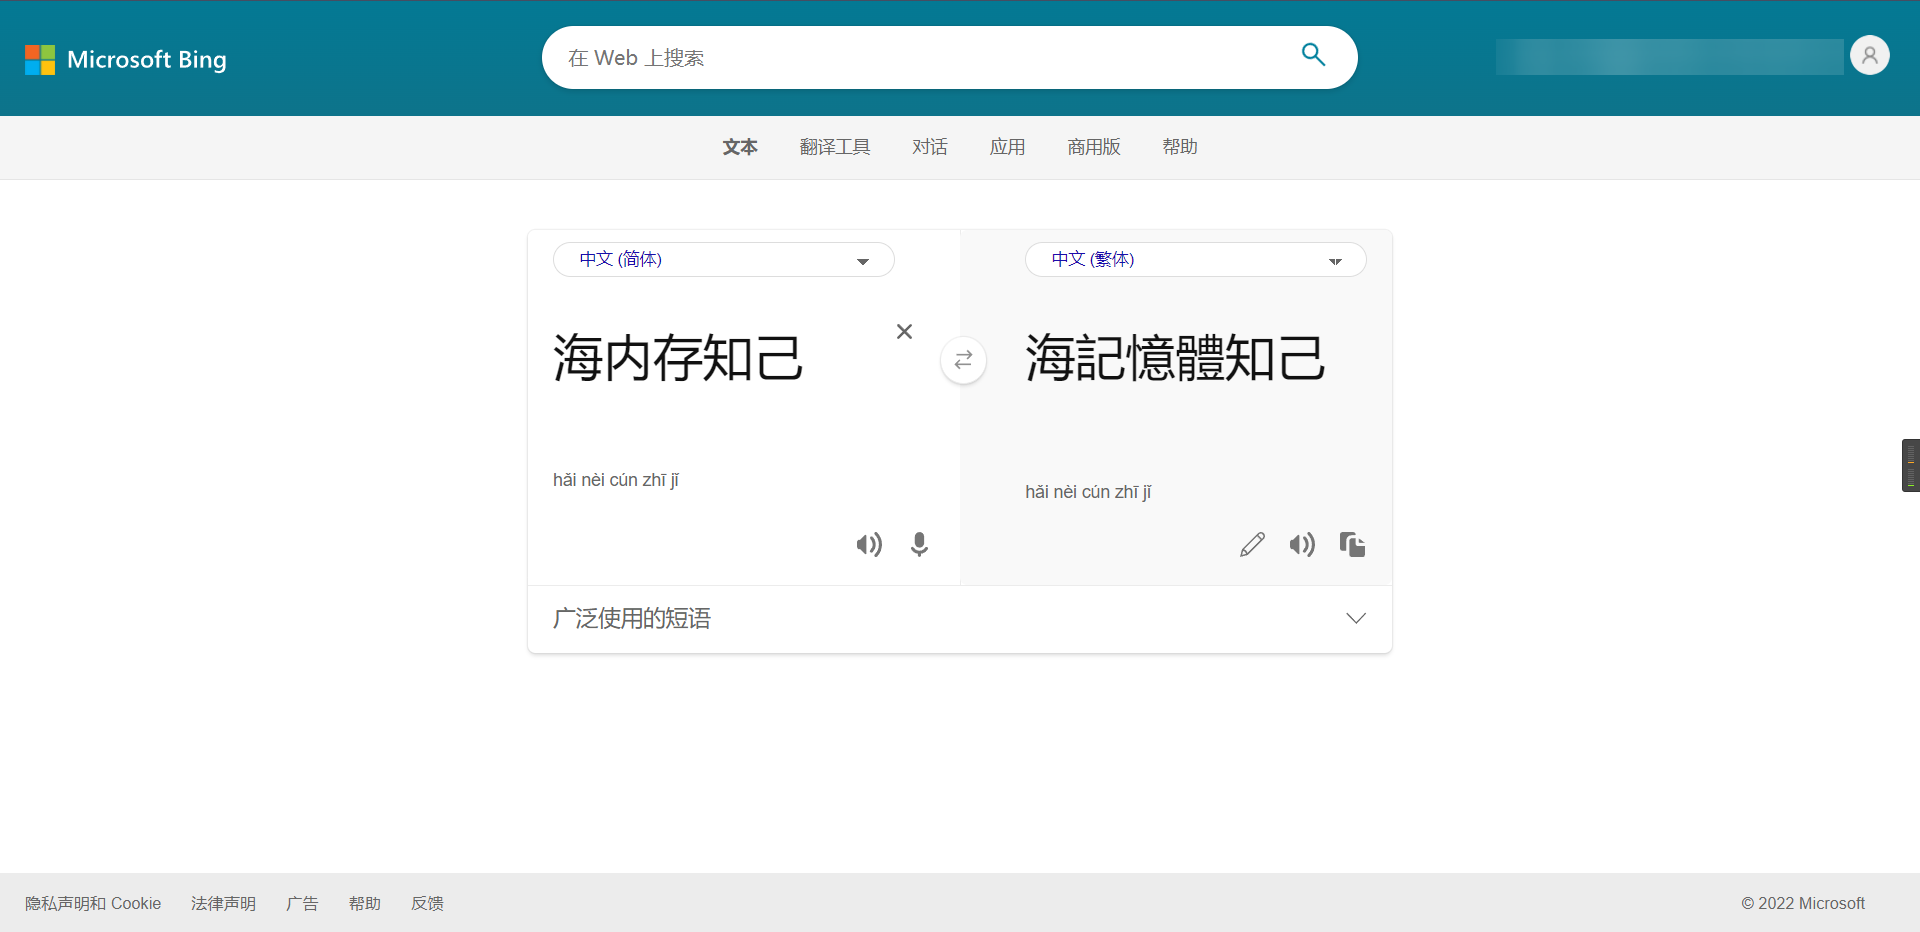Viewport: 1920px width, 932px height.
Task: Click the search magnifier icon
Action: tap(1313, 55)
